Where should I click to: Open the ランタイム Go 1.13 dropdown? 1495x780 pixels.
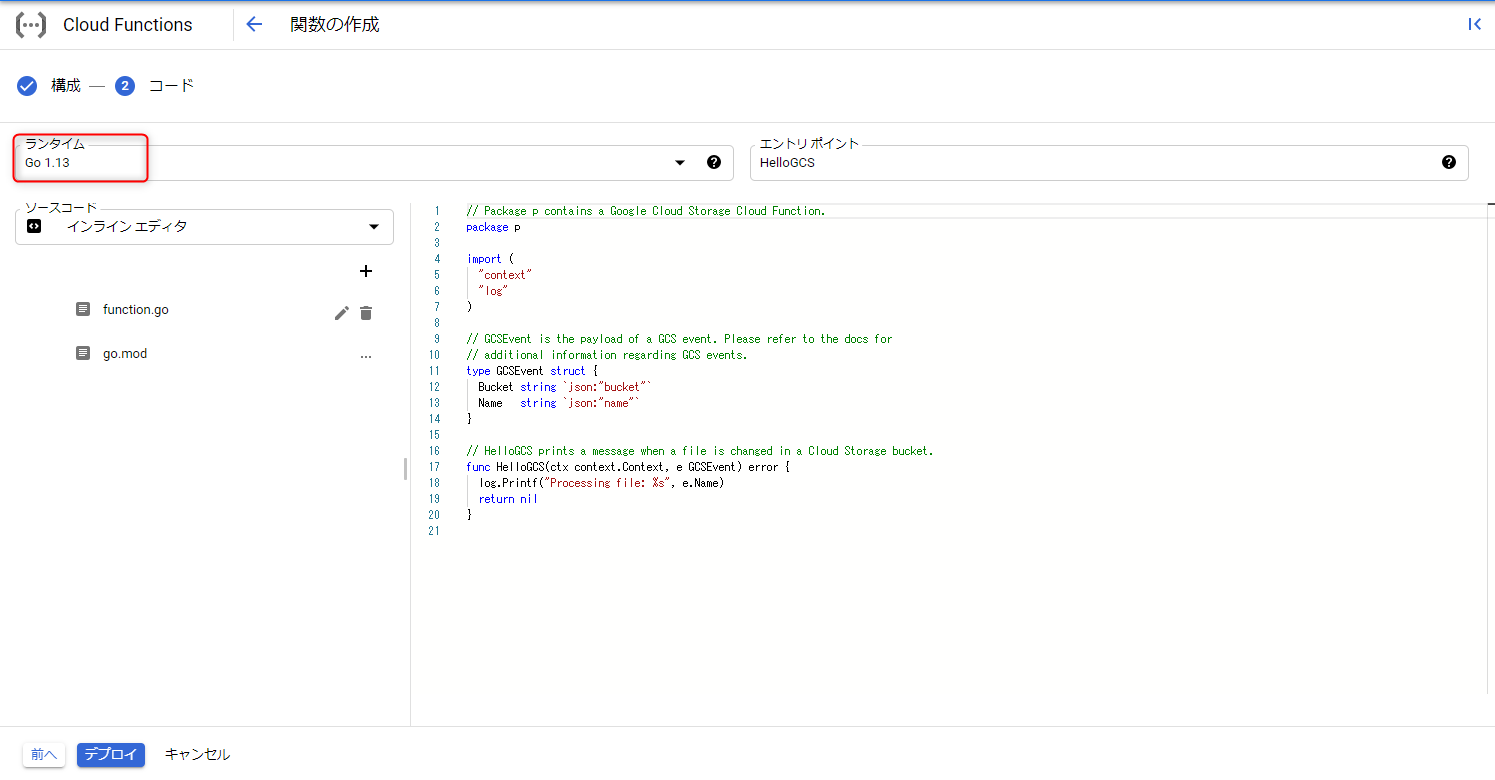tap(374, 163)
